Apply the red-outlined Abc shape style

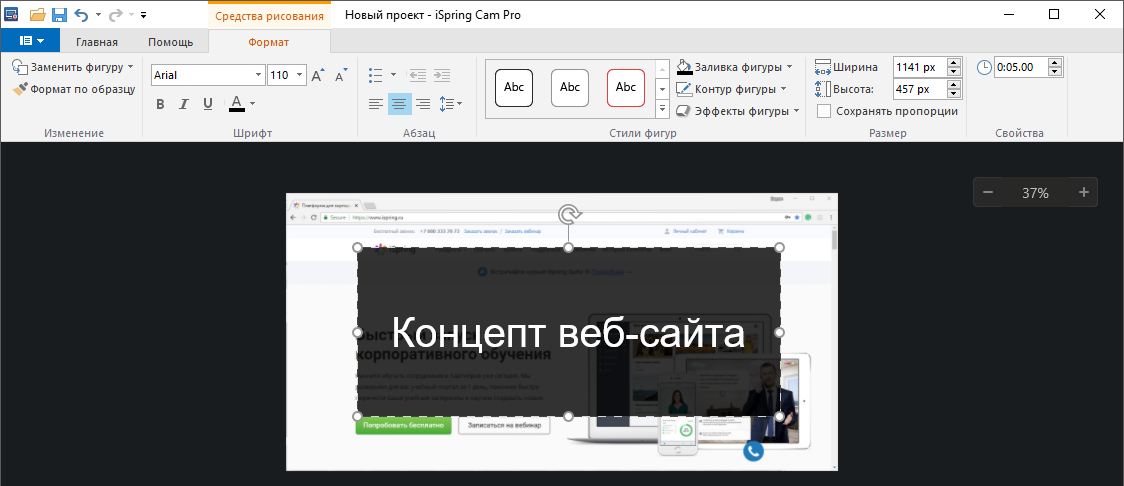click(x=626, y=87)
